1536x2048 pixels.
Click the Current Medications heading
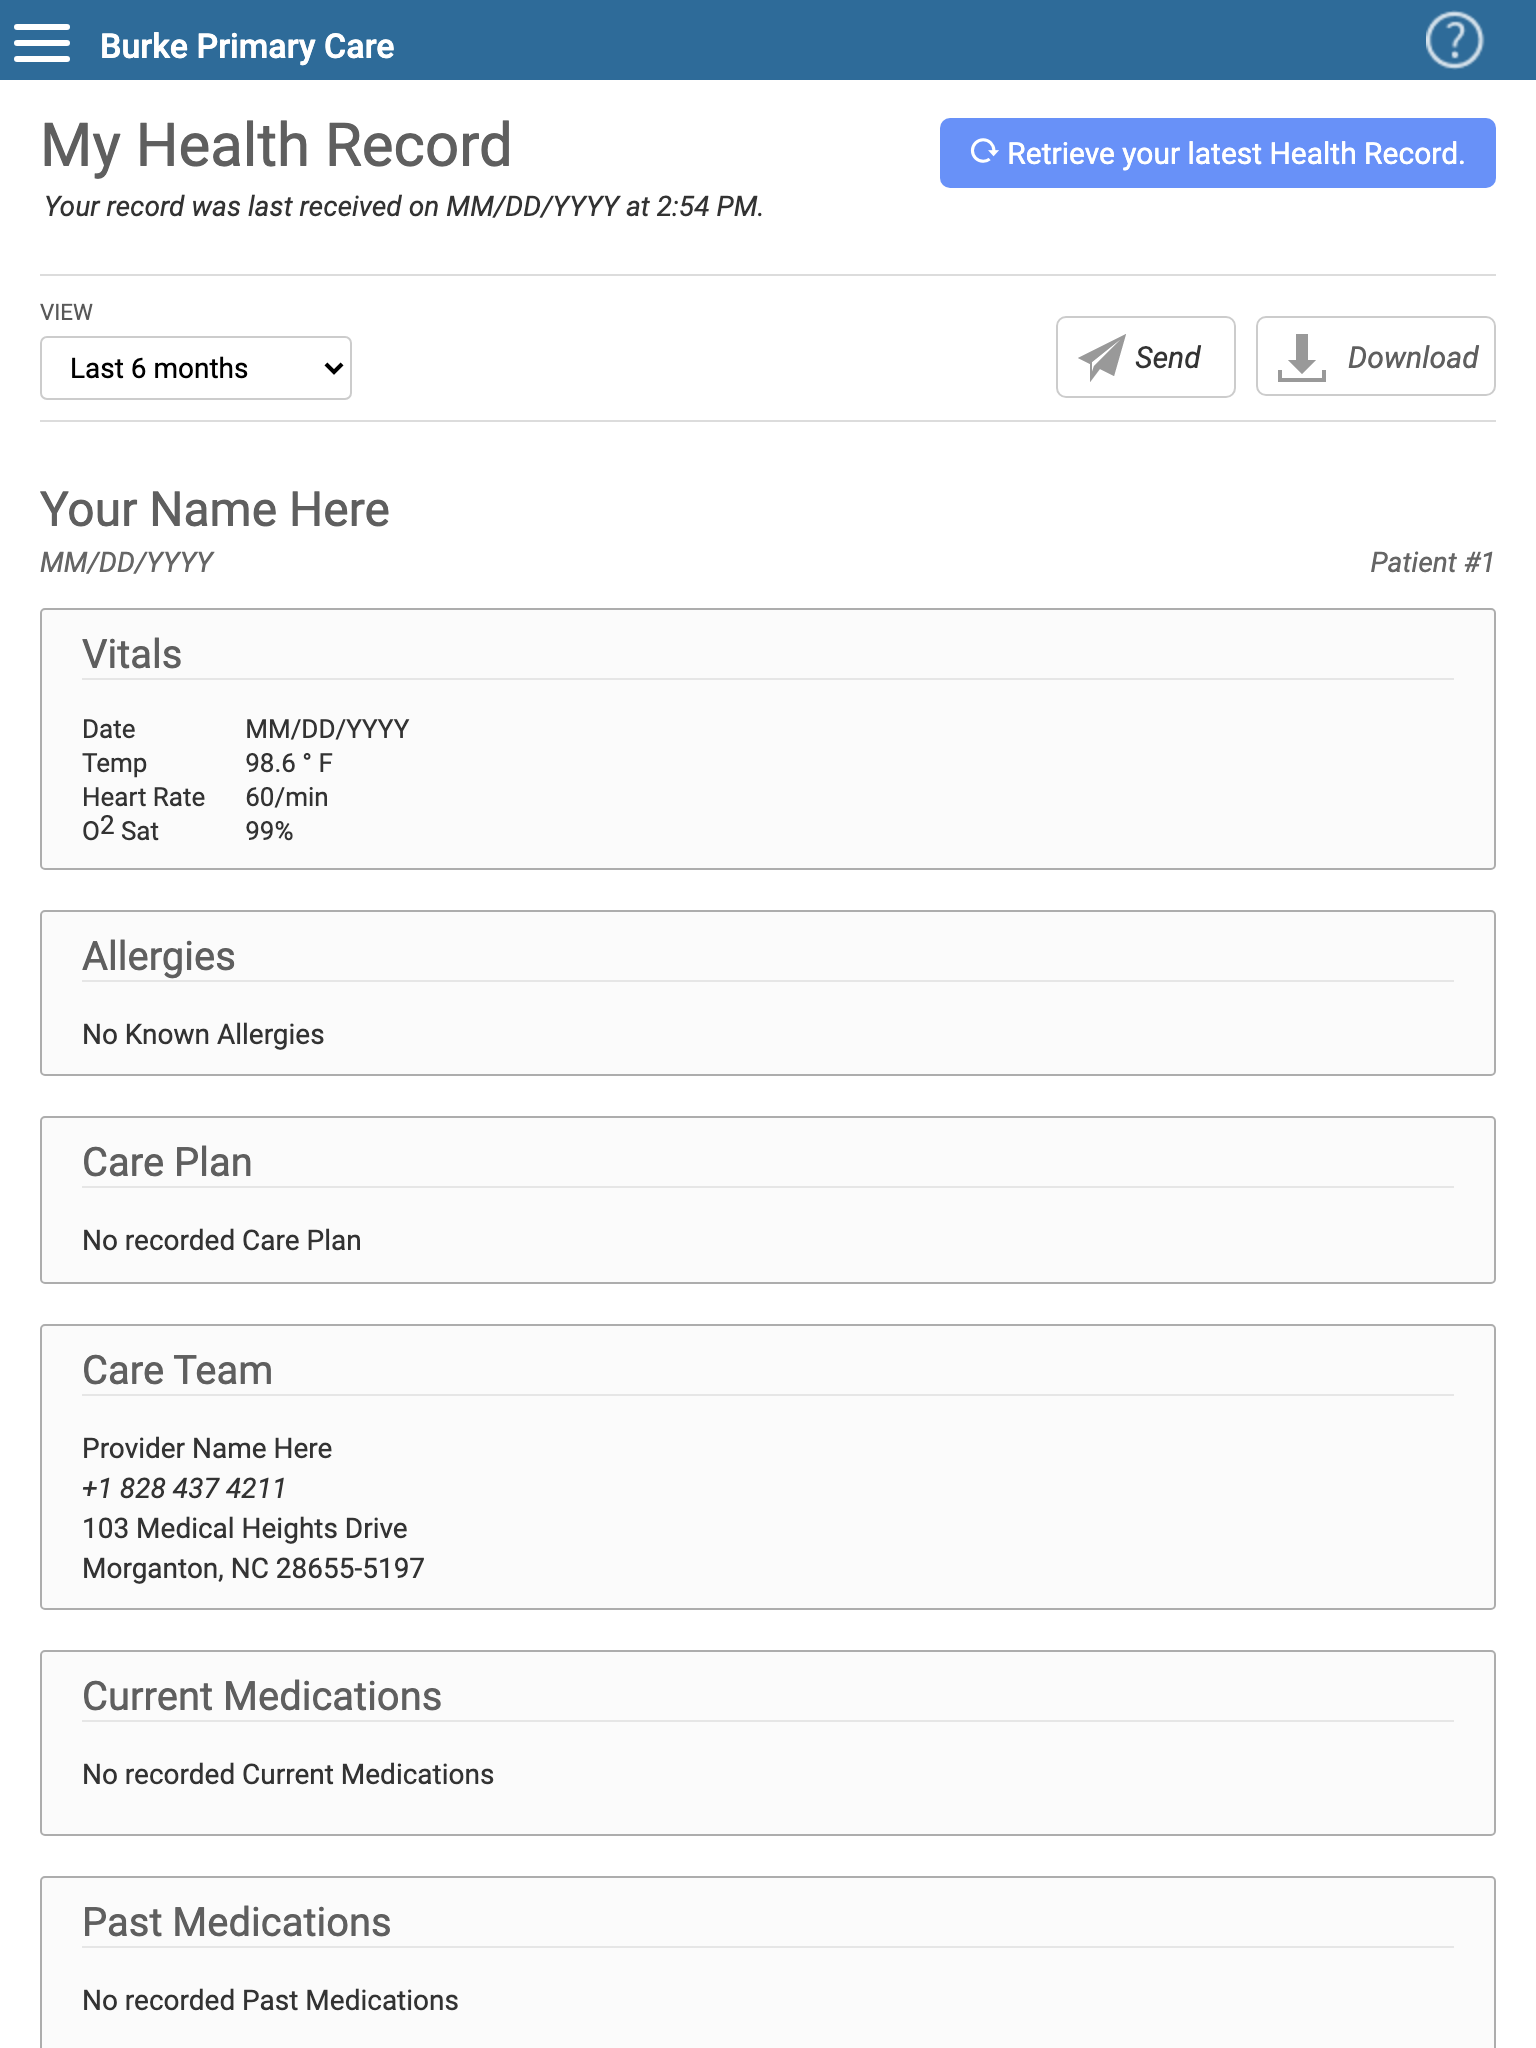[x=262, y=1696]
